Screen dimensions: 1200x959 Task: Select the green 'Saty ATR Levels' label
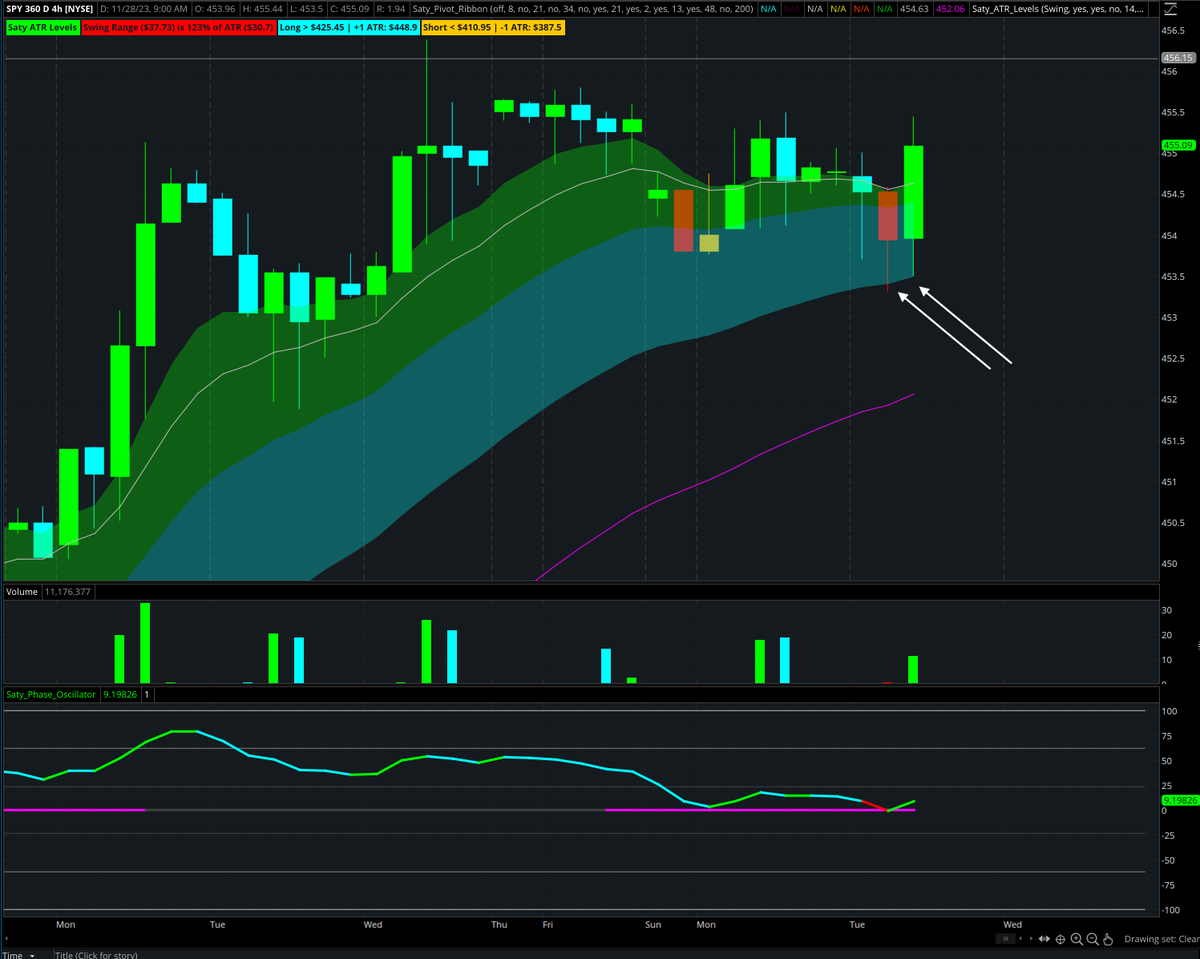43,27
